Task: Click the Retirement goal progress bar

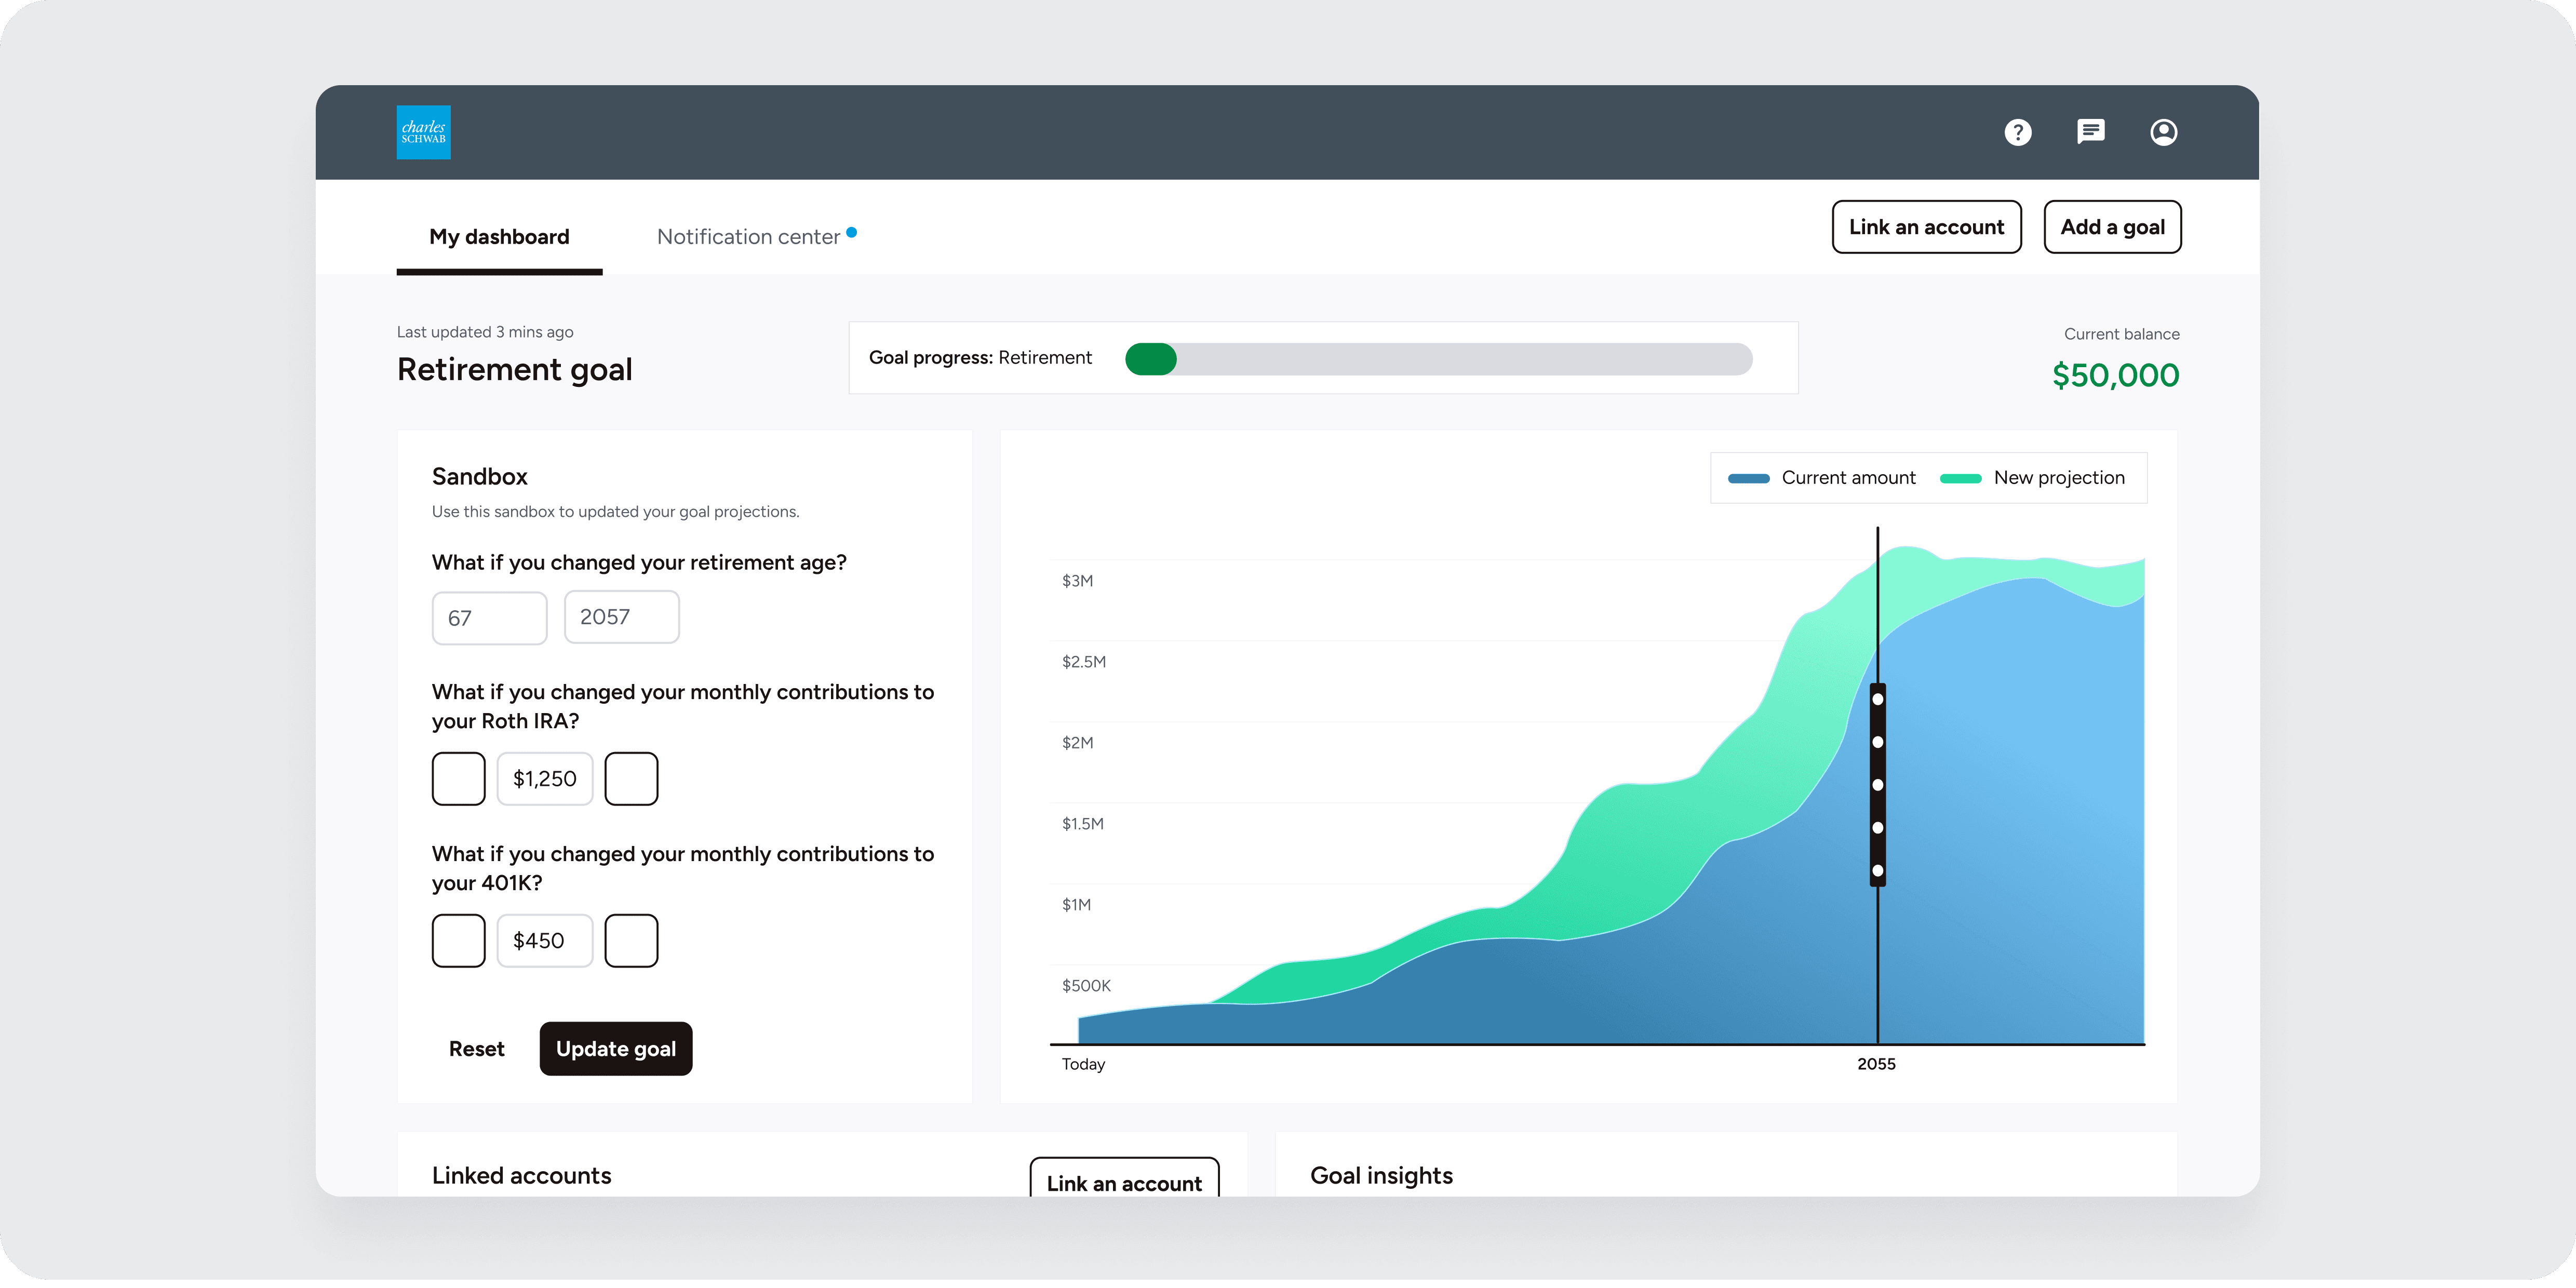Action: [1438, 359]
